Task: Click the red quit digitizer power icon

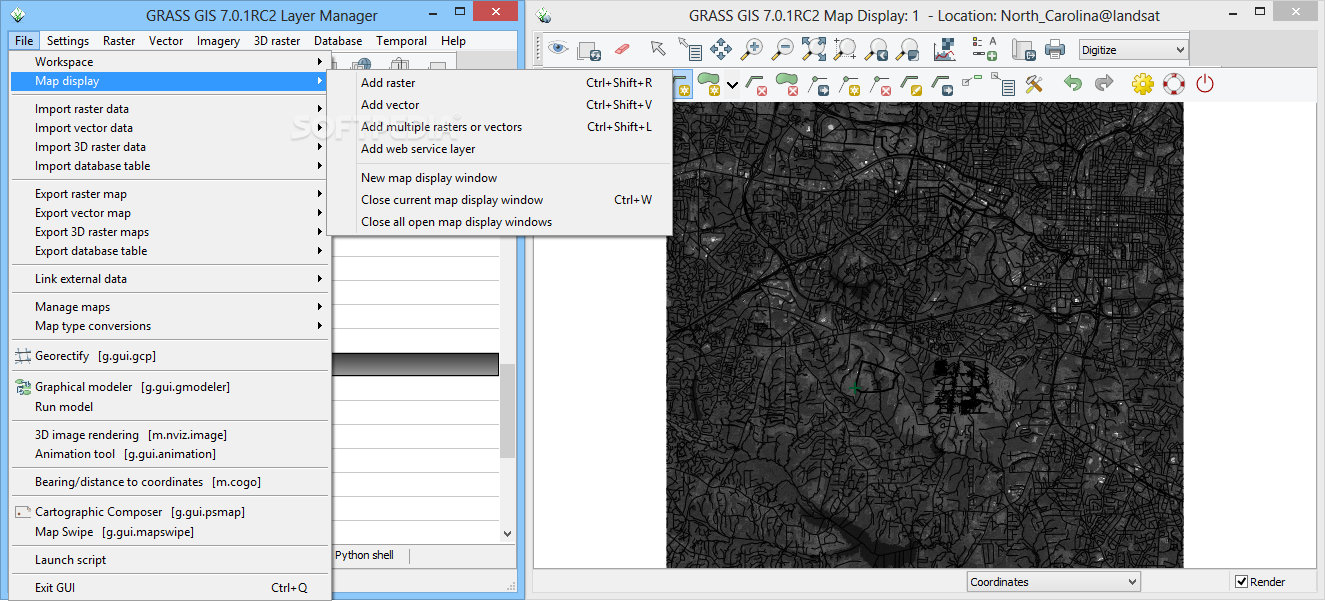Action: point(1205,84)
